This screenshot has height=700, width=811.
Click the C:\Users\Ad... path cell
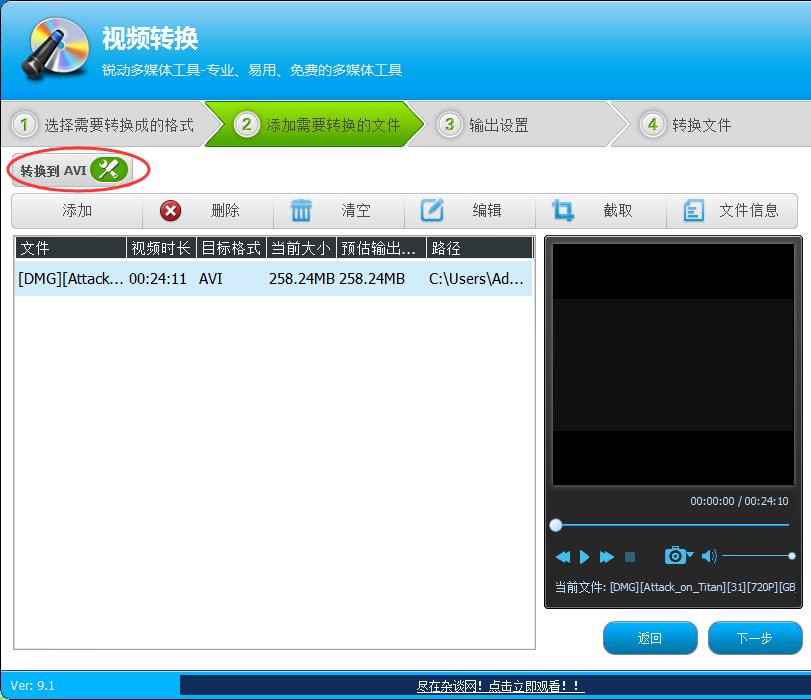pyautogui.click(x=476, y=279)
